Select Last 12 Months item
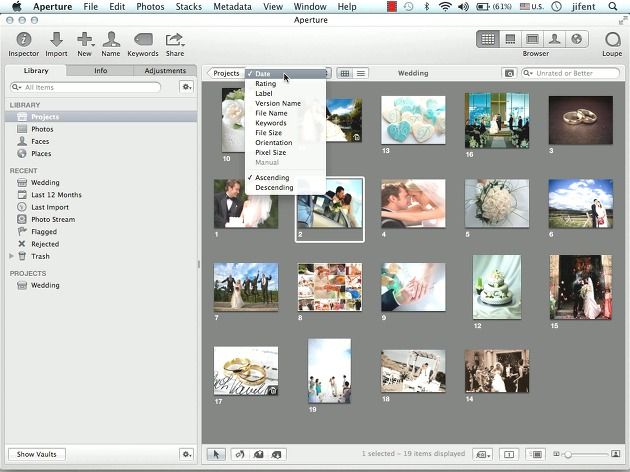The width and height of the screenshot is (630, 472). (x=56, y=195)
